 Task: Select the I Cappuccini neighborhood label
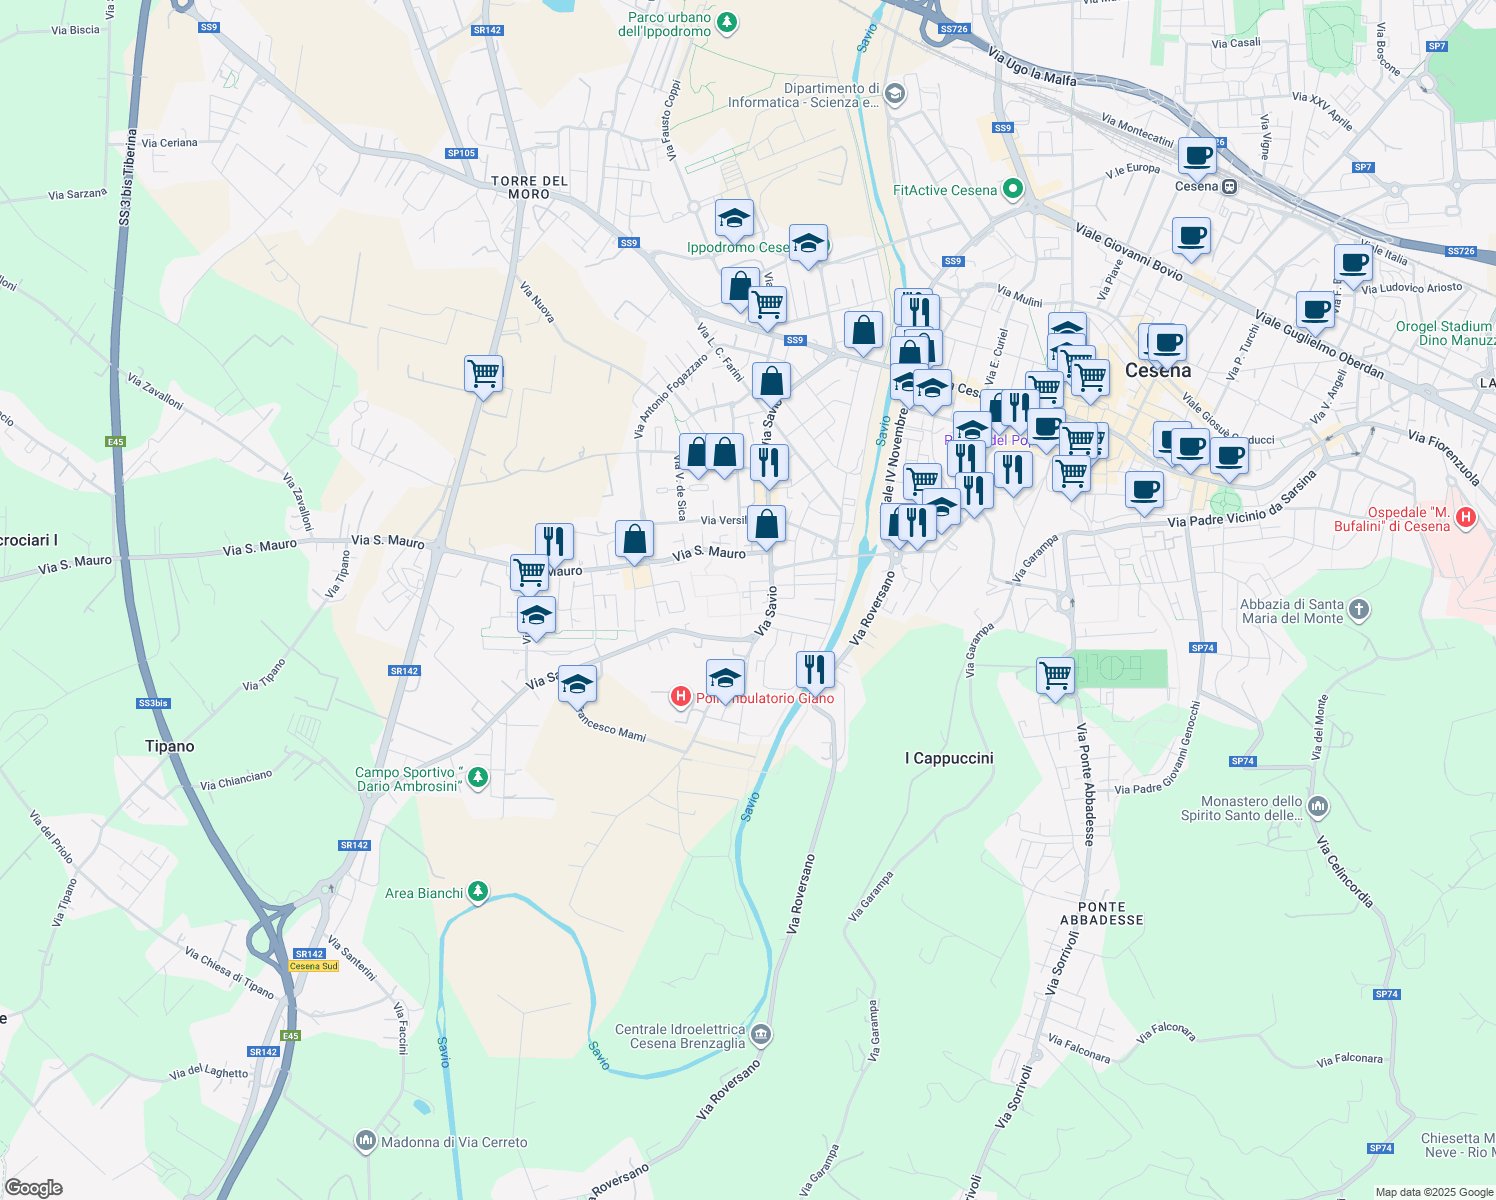pyautogui.click(x=949, y=758)
